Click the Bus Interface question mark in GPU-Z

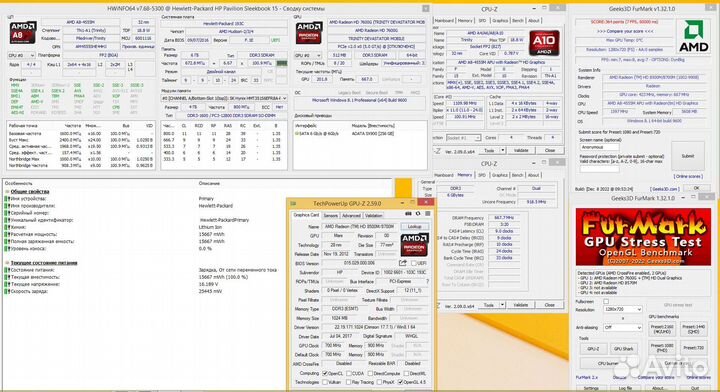pyautogui.click(x=428, y=281)
